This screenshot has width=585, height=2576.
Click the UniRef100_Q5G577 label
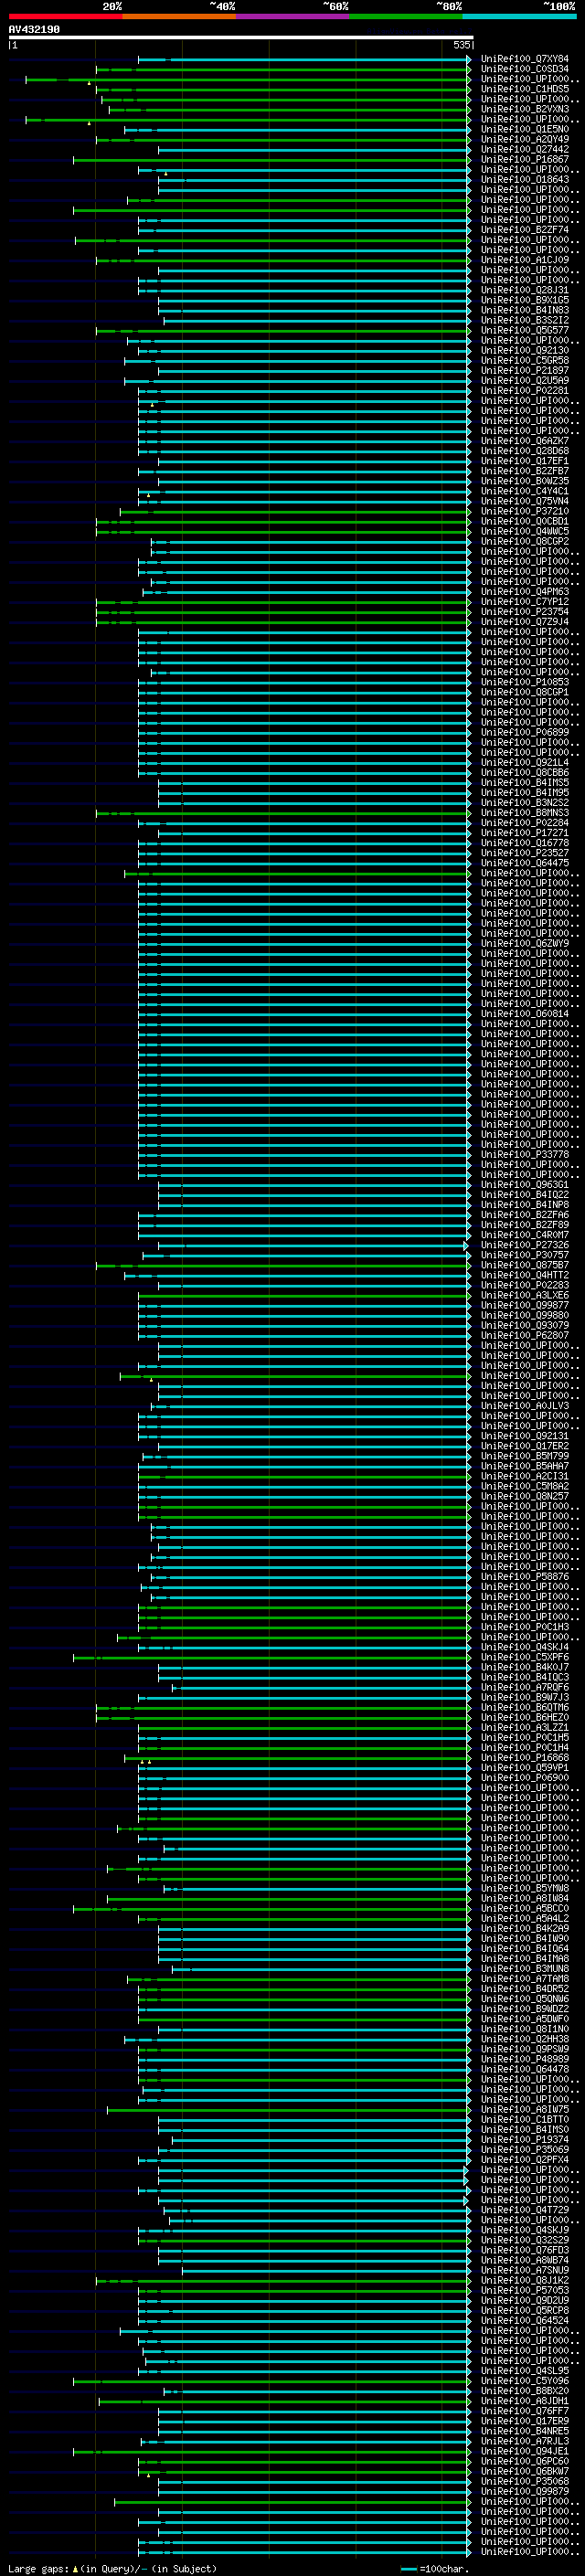pyautogui.click(x=525, y=331)
